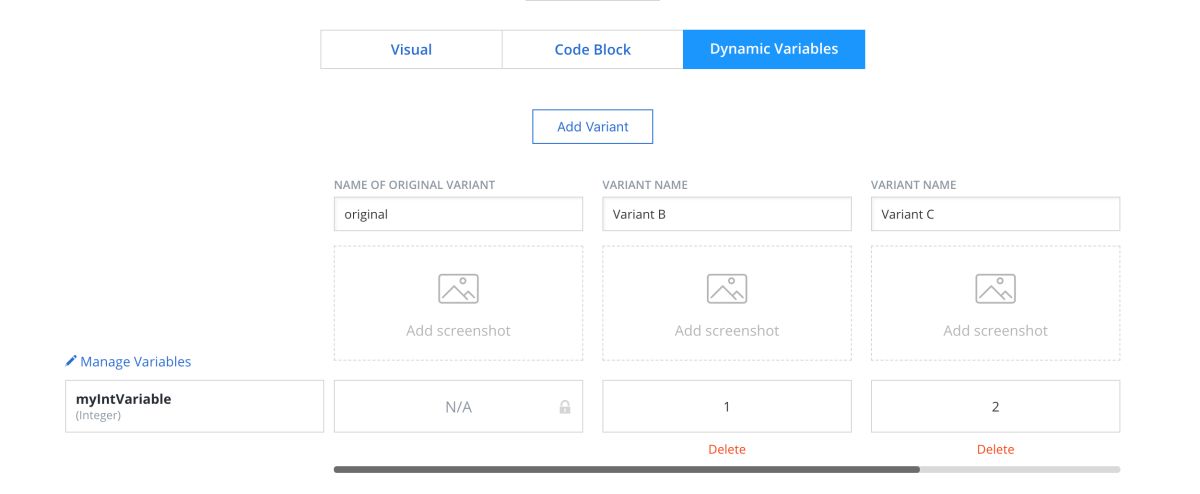Edit Variant B myIntVariable value field
The width and height of the screenshot is (1200, 494).
click(x=727, y=406)
